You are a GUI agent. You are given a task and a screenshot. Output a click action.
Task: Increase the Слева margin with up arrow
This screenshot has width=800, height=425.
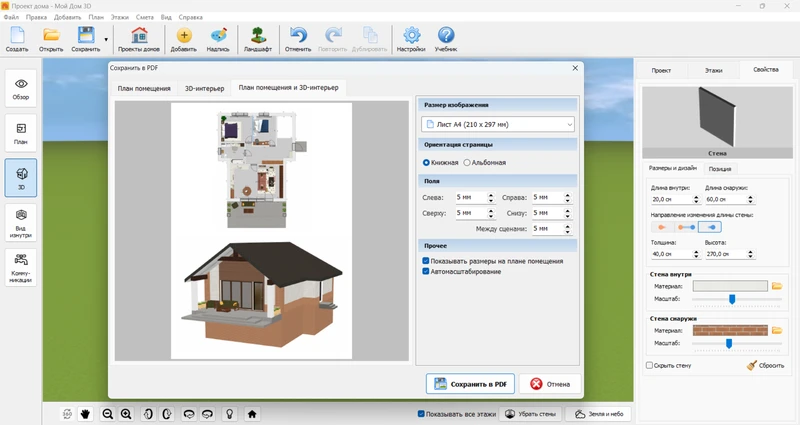(x=491, y=194)
